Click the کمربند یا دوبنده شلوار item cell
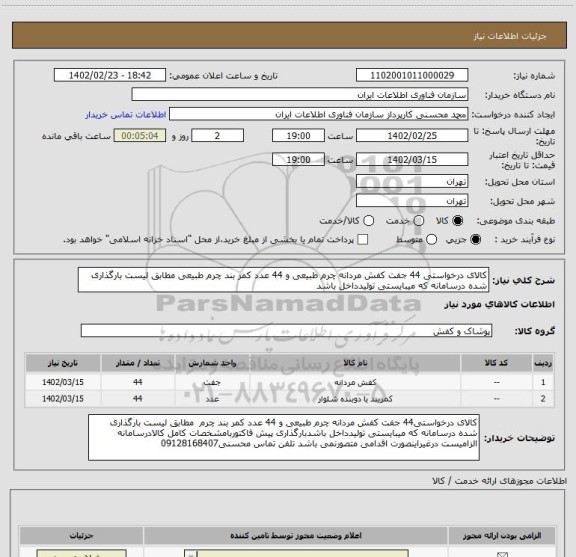 [x=355, y=399]
